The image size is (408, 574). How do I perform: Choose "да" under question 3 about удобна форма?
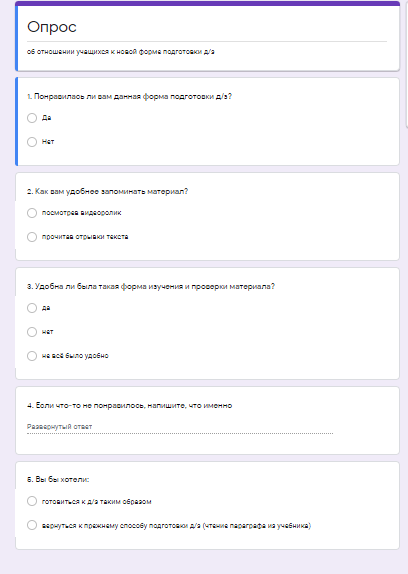32,308
